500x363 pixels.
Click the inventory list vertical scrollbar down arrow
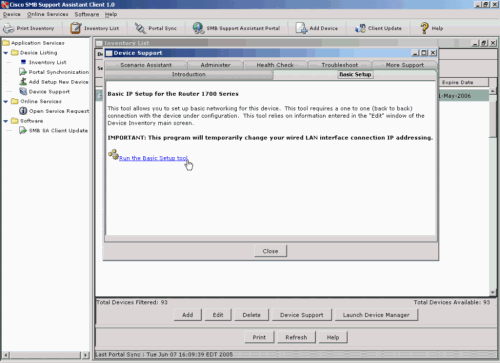point(493,292)
